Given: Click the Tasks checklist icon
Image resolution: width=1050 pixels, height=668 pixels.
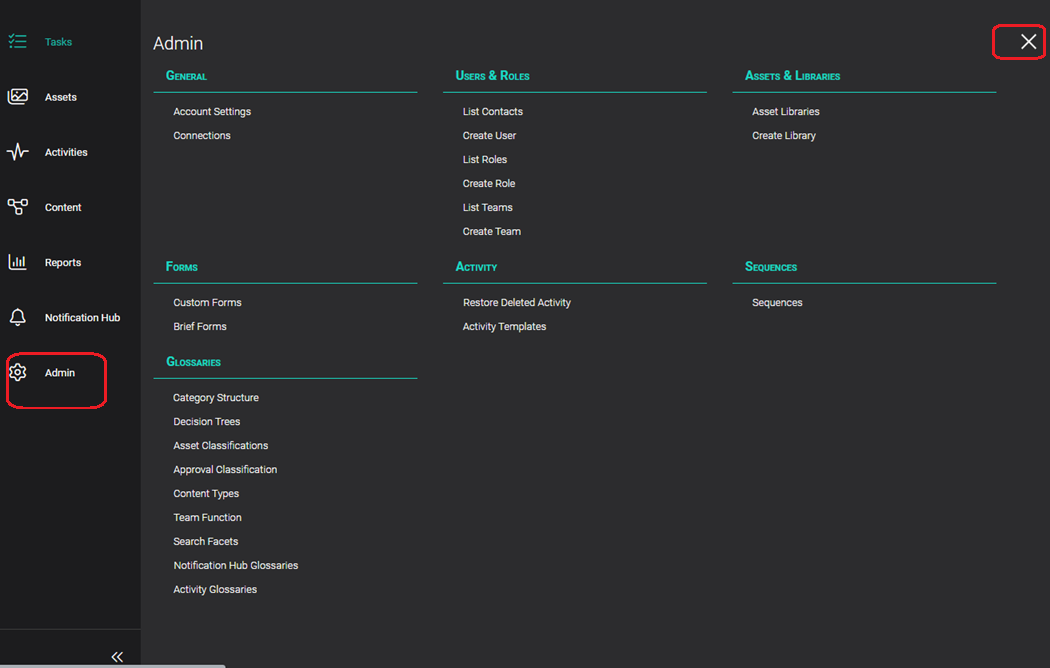Looking at the screenshot, I should click(x=17, y=41).
